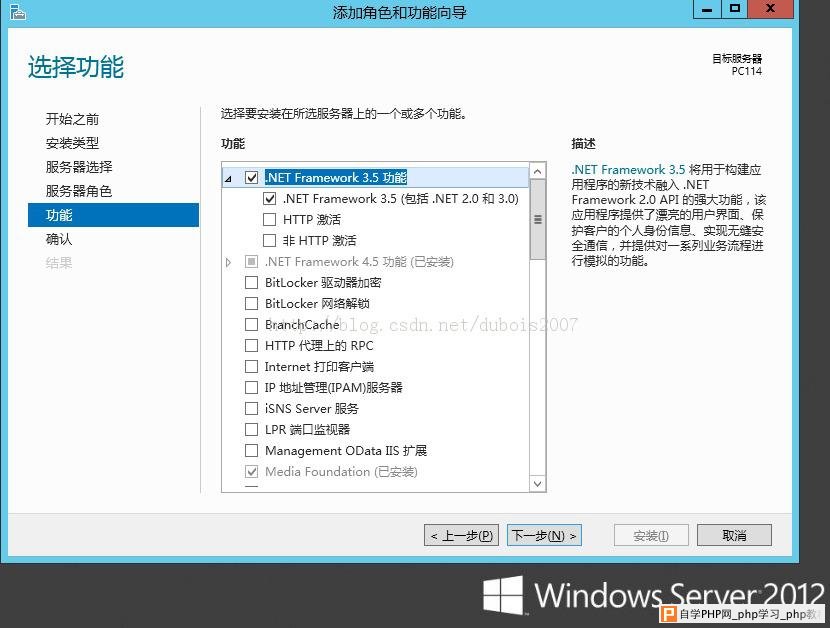The image size is (830, 628).
Task: Click the feature list scroll up arrow
Action: [x=537, y=171]
